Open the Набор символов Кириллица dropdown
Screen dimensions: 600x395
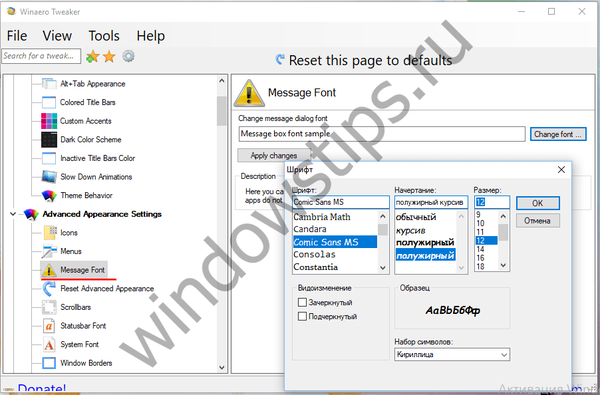pos(452,354)
